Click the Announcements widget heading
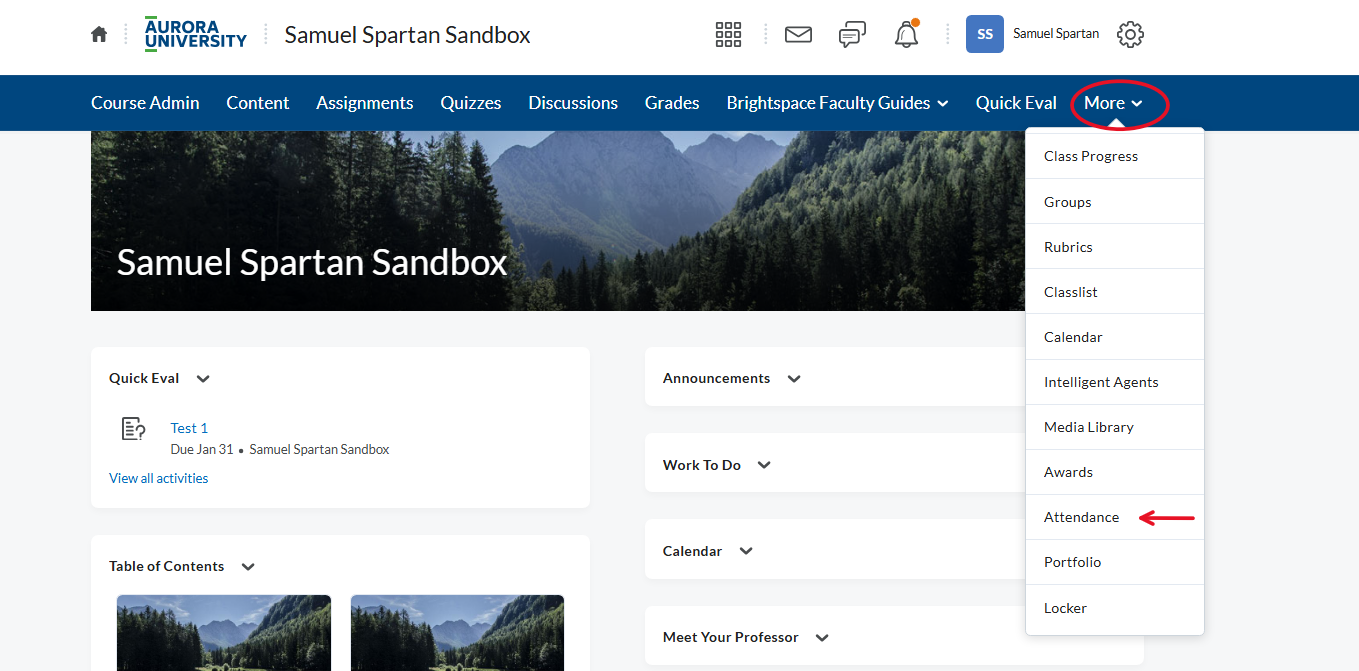The height and width of the screenshot is (671, 1359). (716, 378)
